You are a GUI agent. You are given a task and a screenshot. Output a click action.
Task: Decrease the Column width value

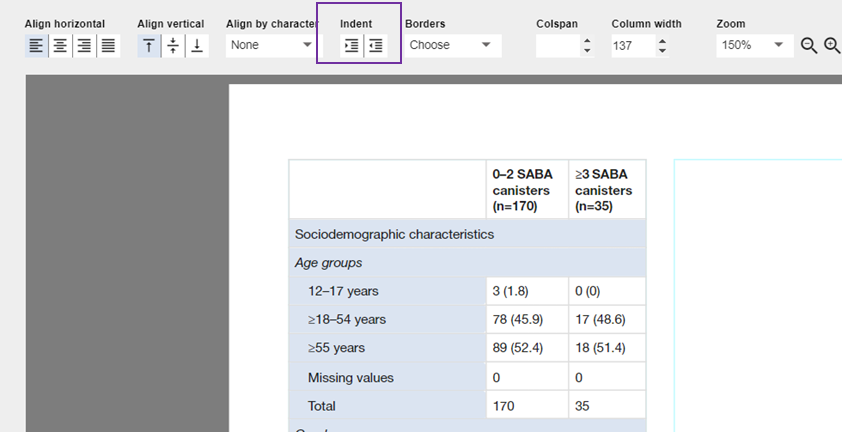click(x=662, y=51)
